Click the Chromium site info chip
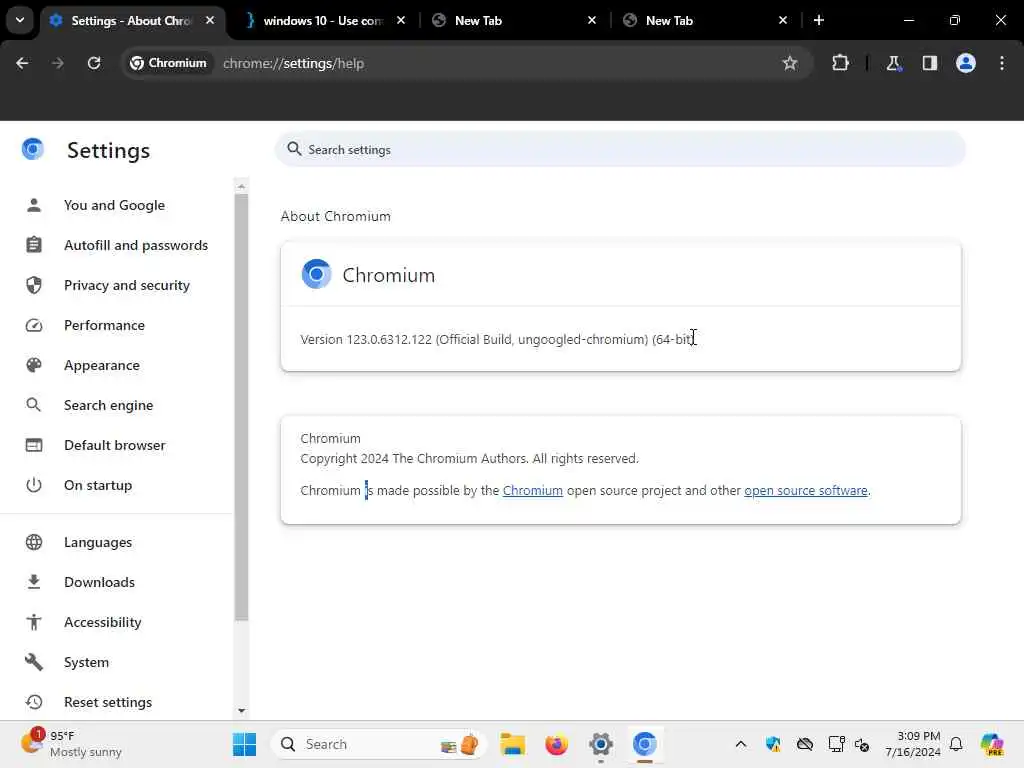The width and height of the screenshot is (1024, 768). point(168,63)
